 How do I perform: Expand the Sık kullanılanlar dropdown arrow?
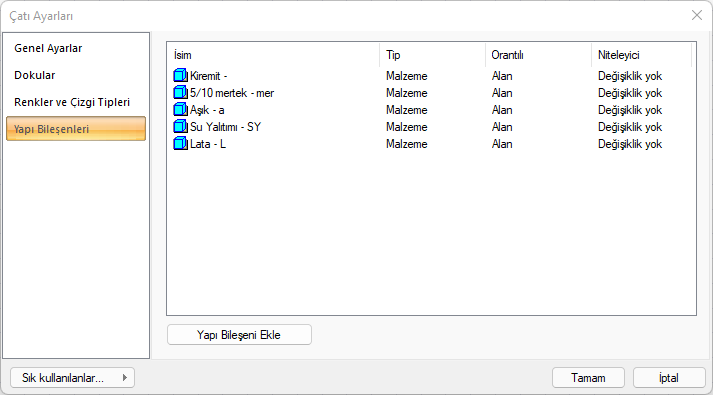125,378
